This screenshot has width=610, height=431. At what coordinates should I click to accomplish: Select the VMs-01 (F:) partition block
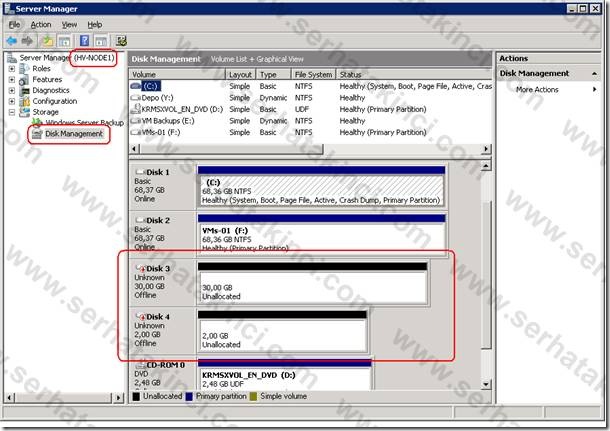(321, 235)
